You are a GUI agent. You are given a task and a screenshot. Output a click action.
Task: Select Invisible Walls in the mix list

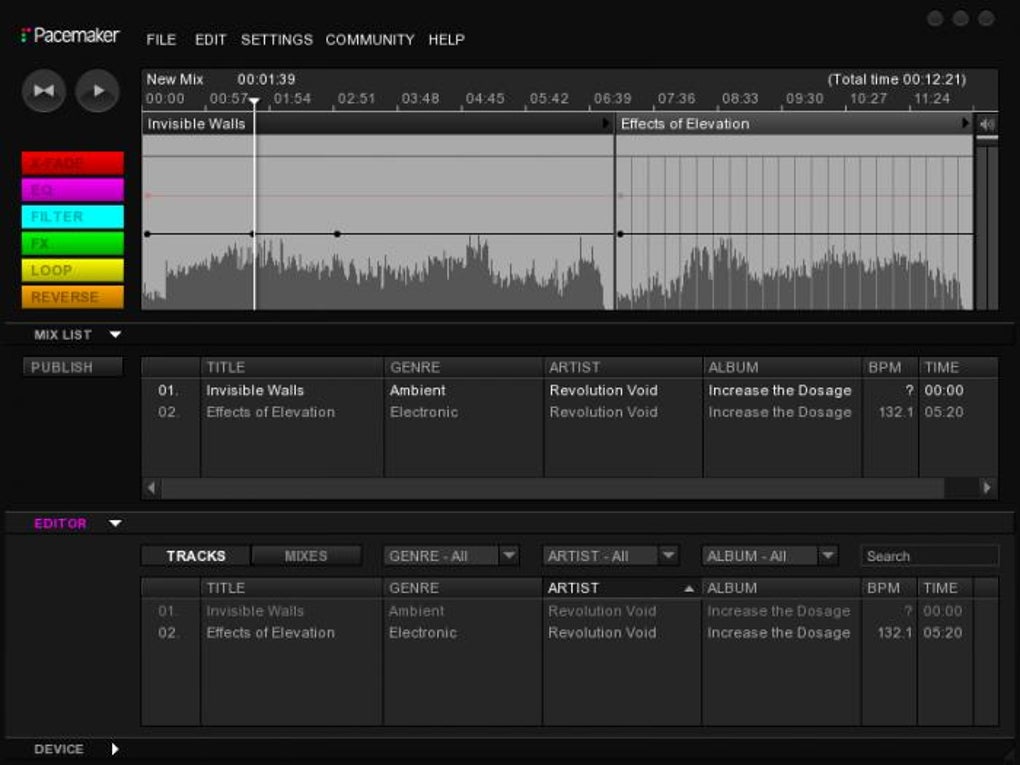point(569,390)
